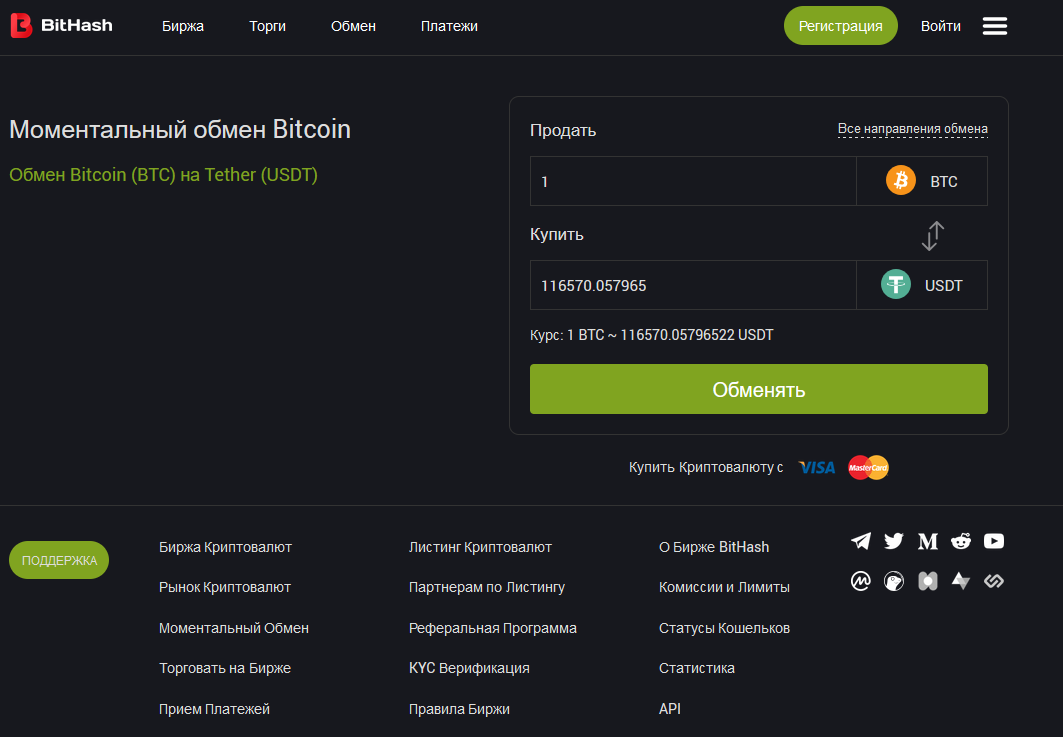Open BitHash Reddit icon
1063x737 pixels.
pos(961,540)
